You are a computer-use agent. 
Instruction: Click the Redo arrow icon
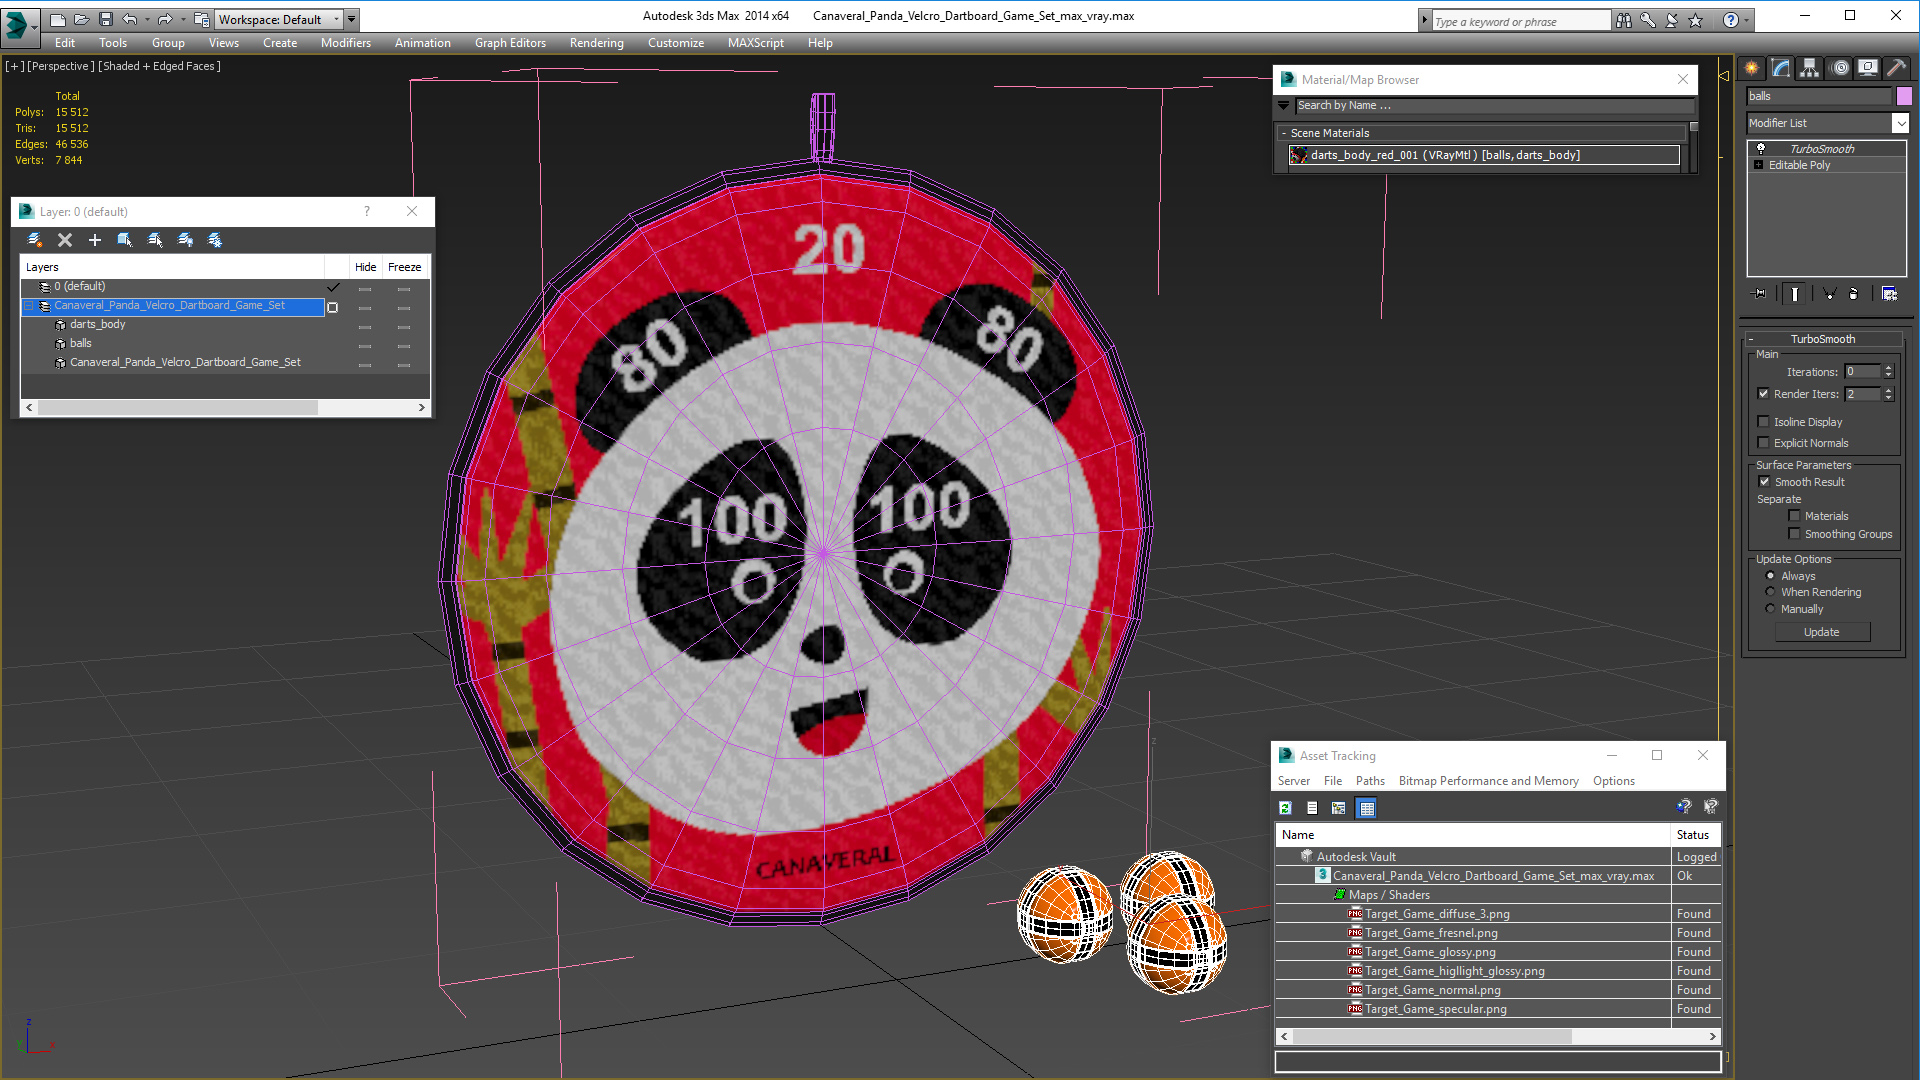pyautogui.click(x=165, y=19)
